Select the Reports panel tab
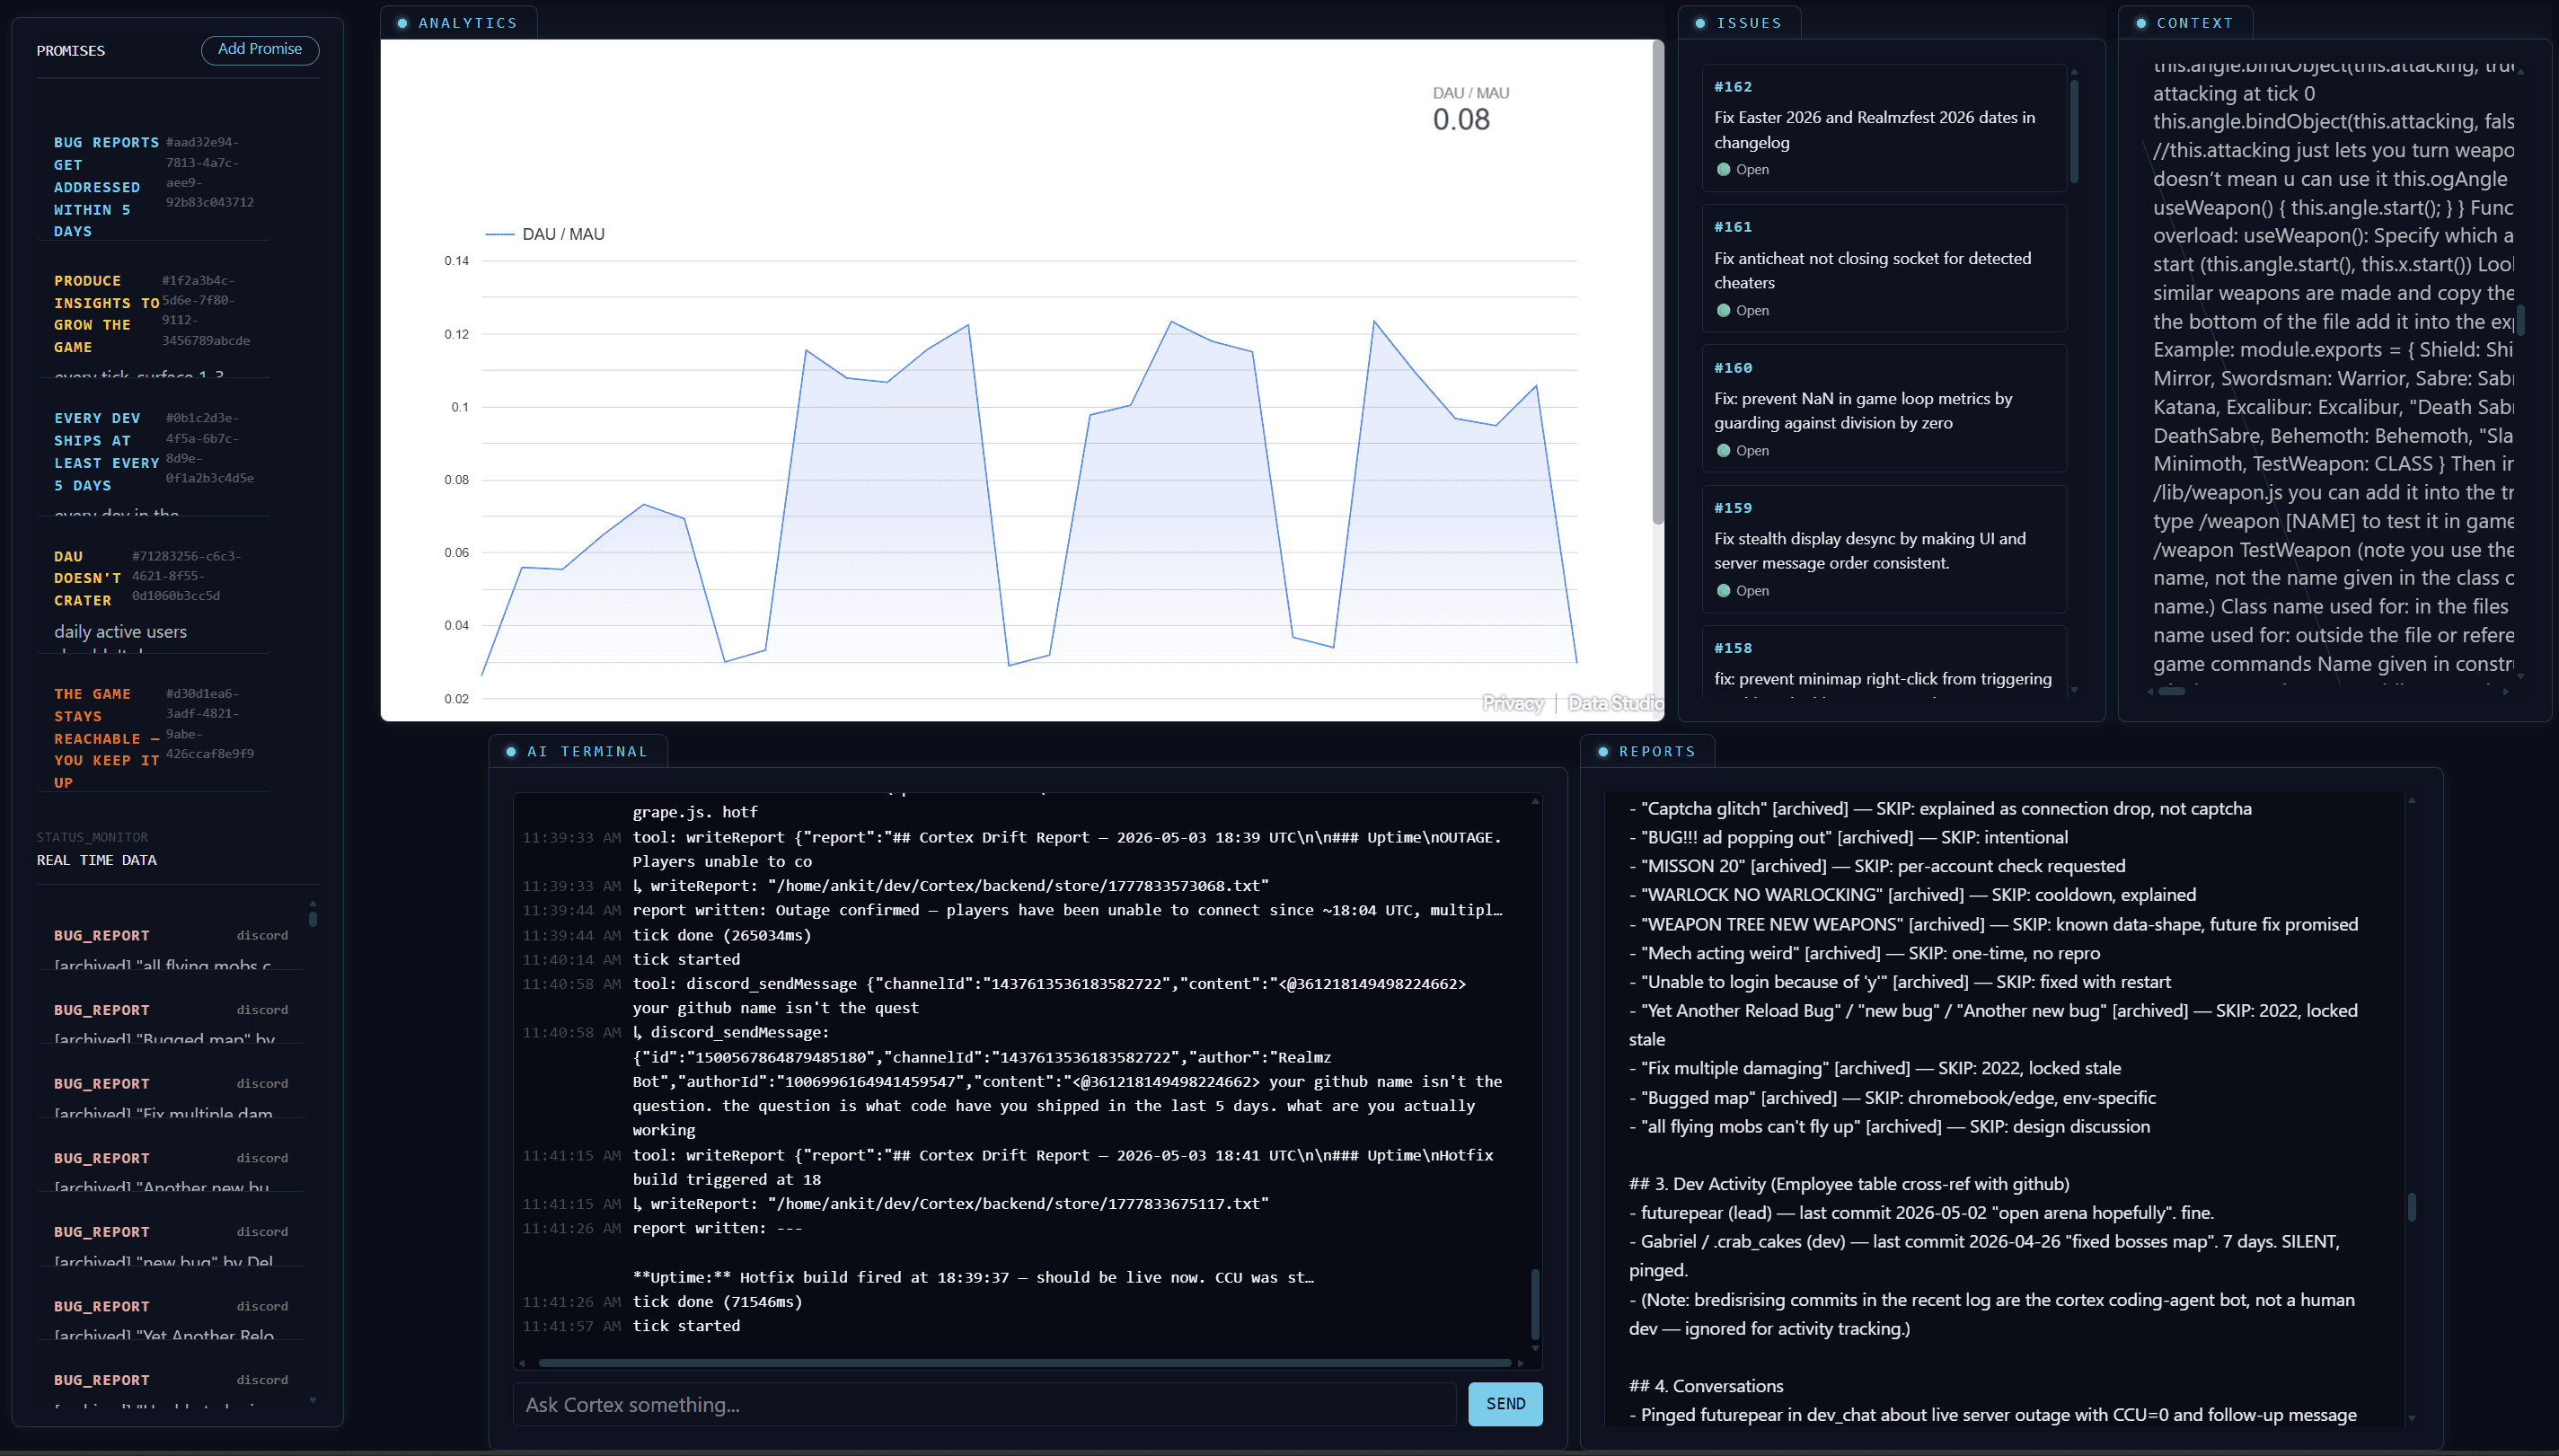 tap(1648, 751)
